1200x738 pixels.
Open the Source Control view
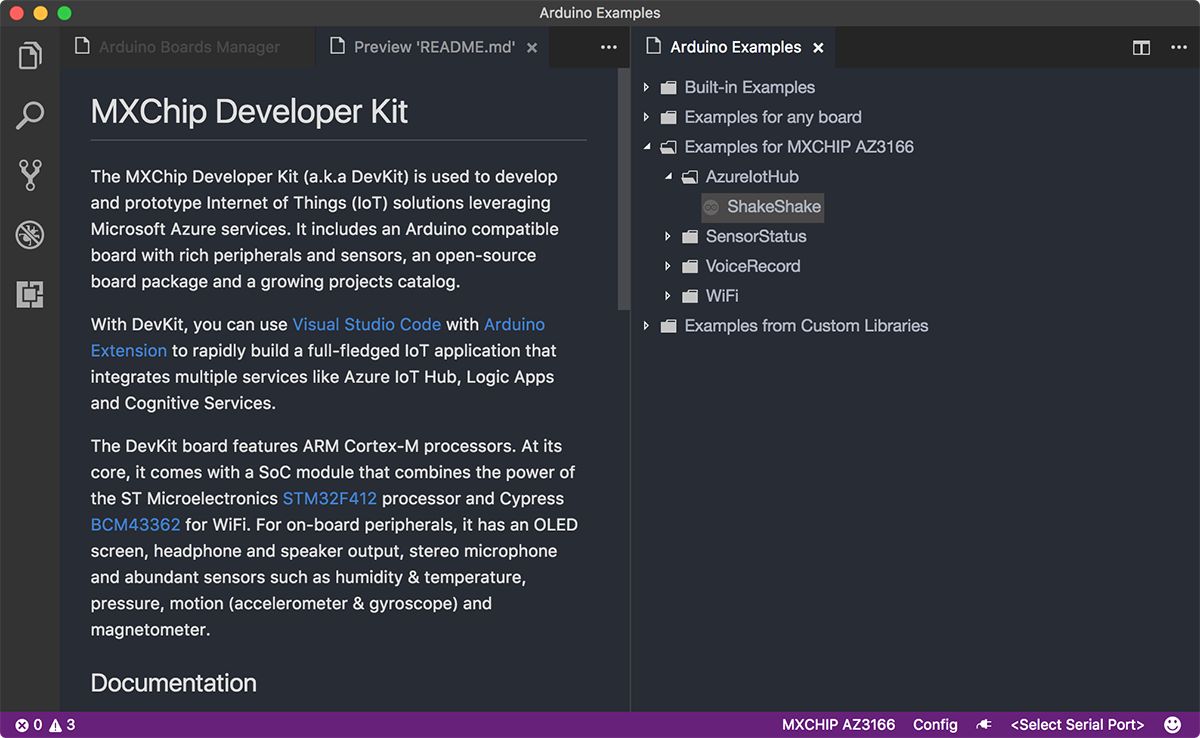coord(29,175)
